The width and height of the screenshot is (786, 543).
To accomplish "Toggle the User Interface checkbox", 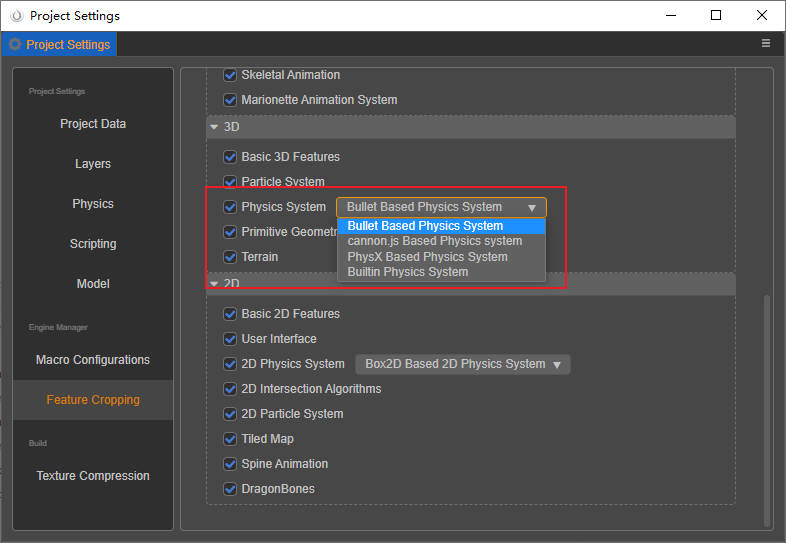I will click(x=230, y=339).
